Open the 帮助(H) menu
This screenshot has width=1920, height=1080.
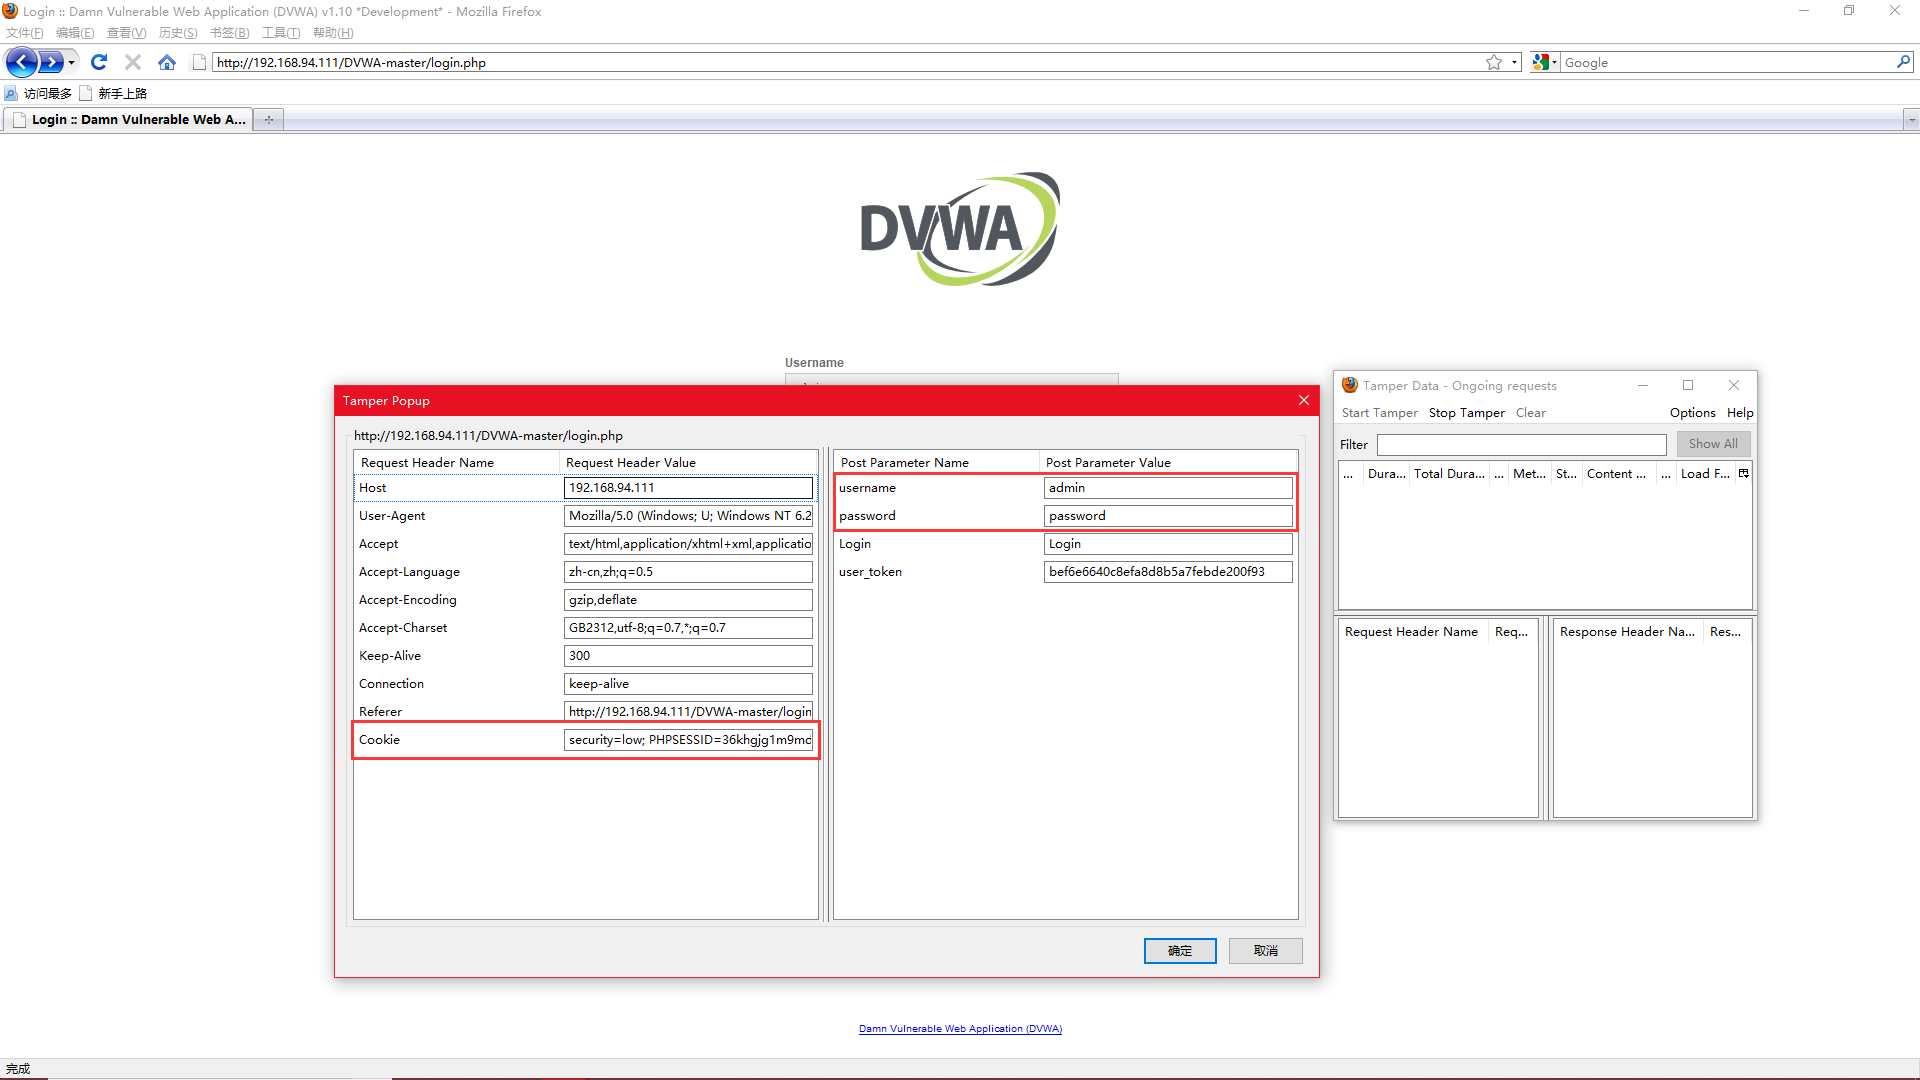coord(333,33)
